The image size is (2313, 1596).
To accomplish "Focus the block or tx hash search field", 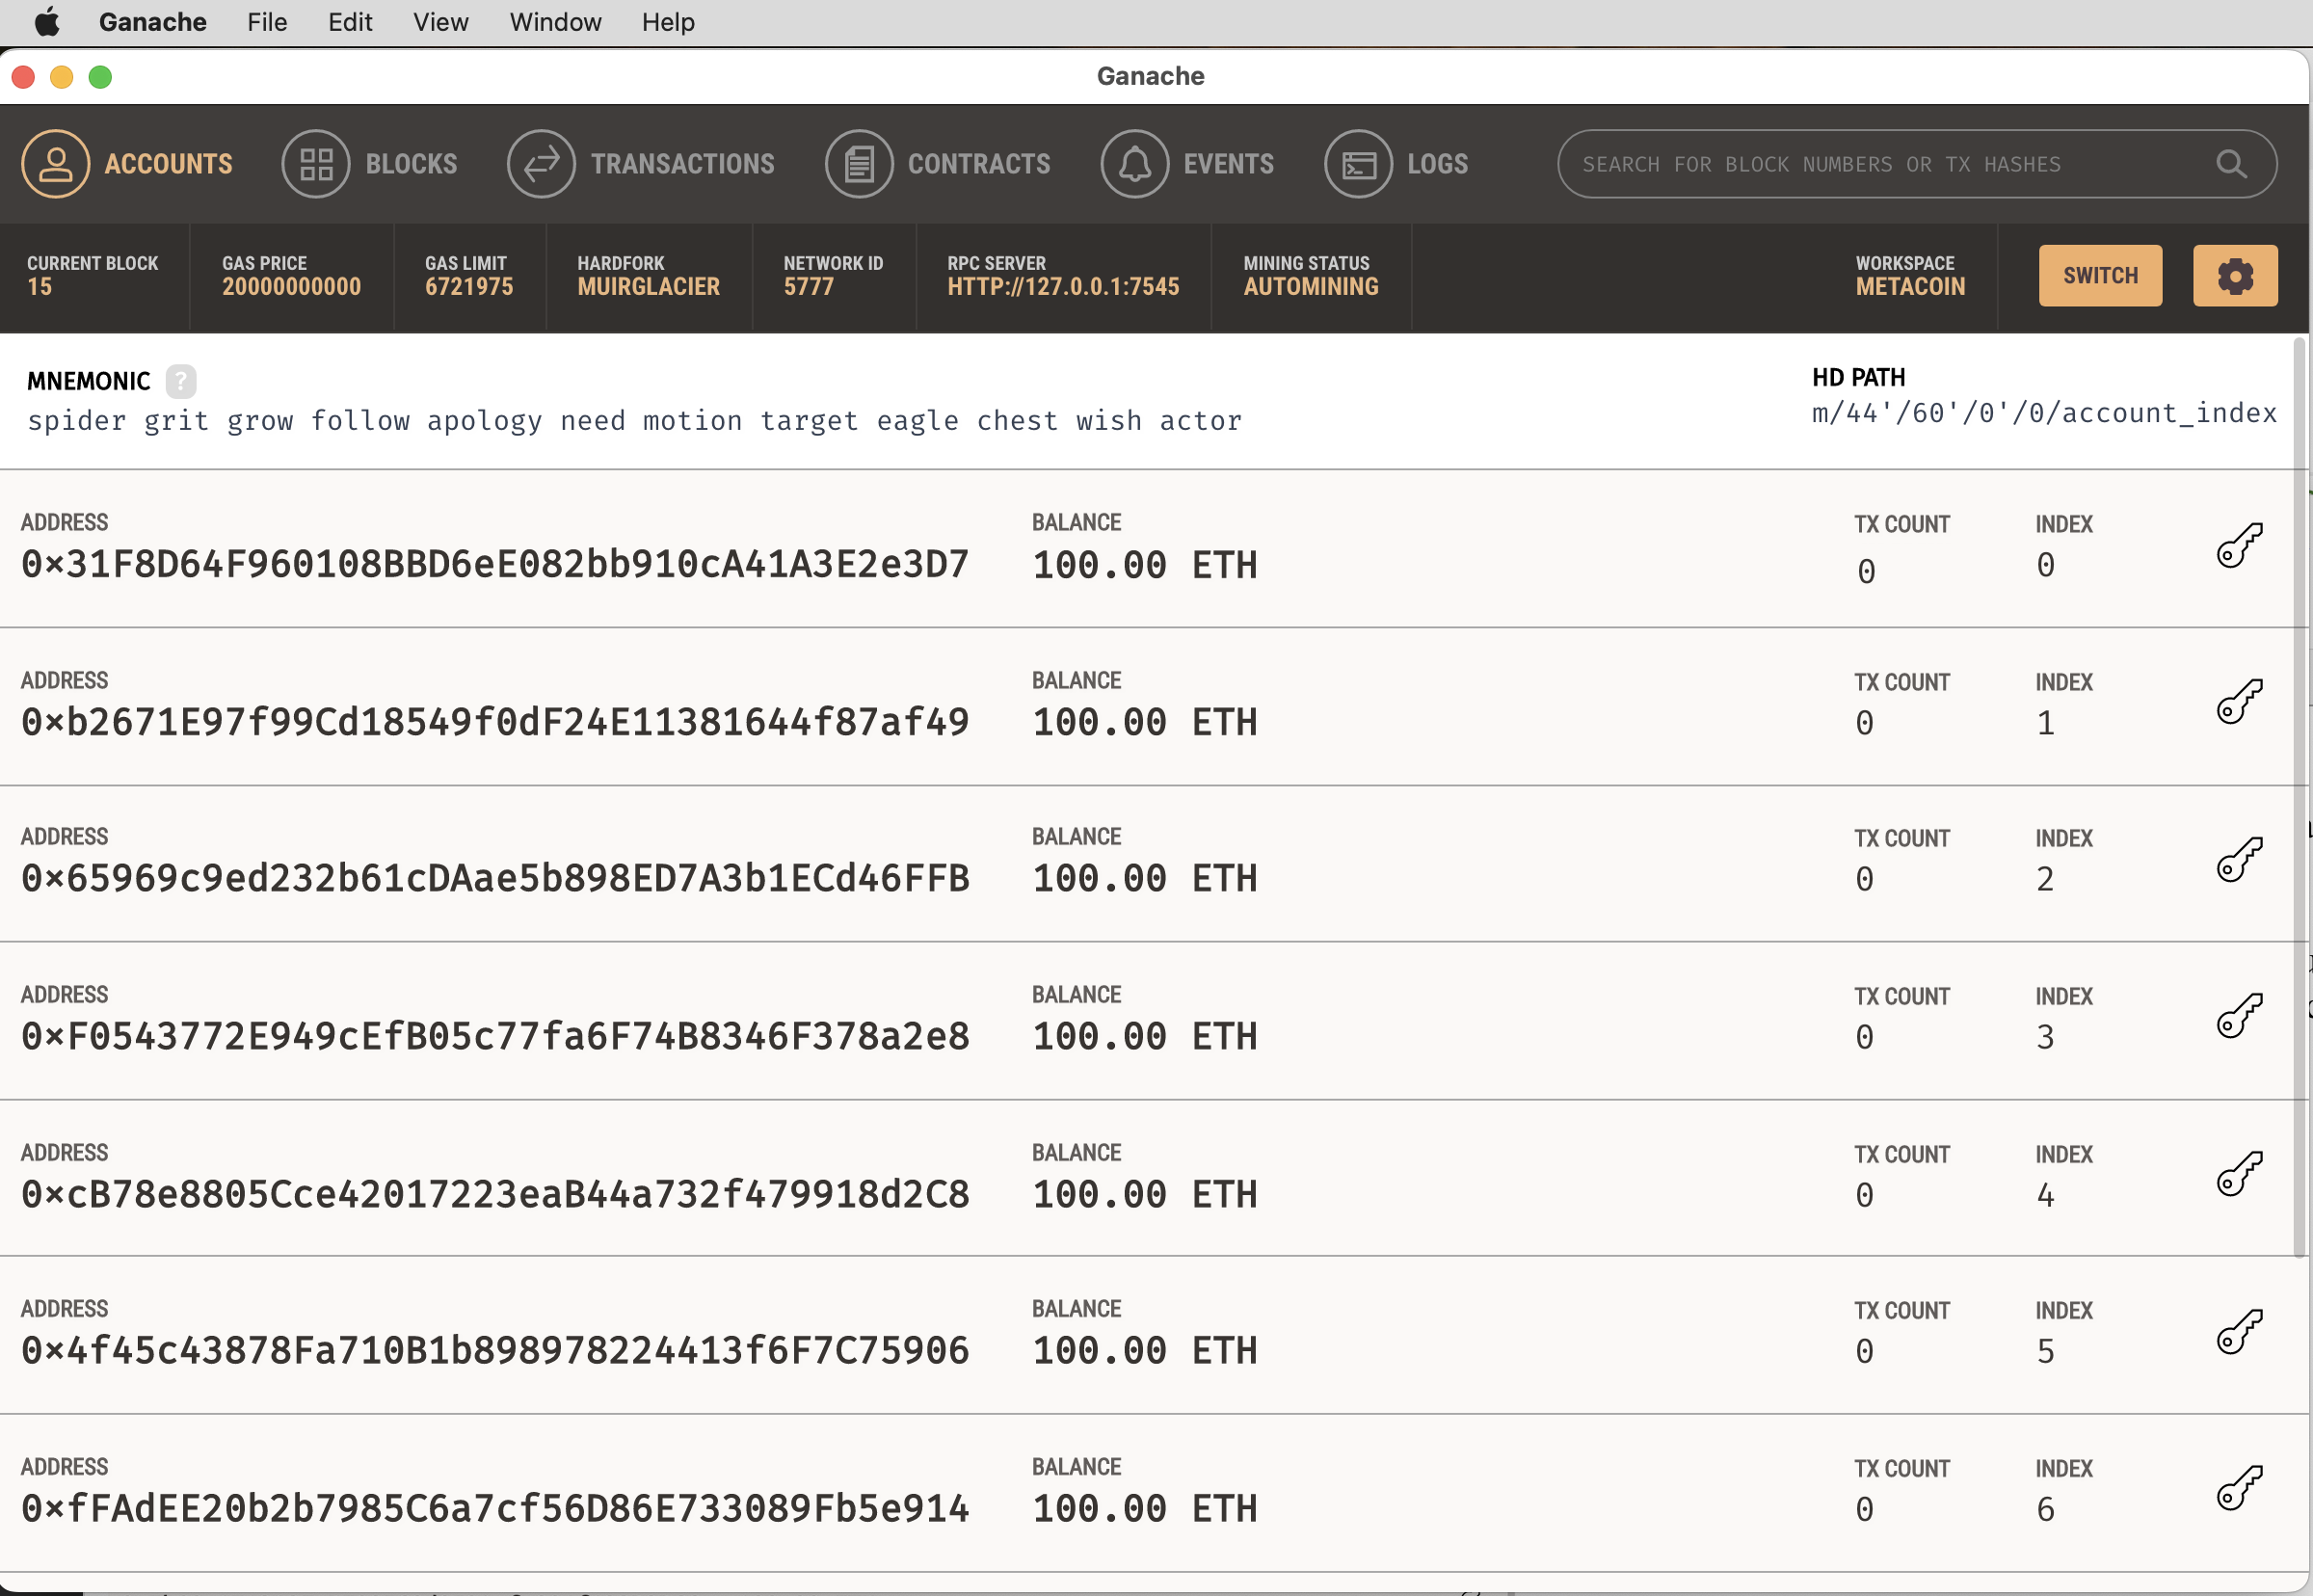I will pos(1880,164).
